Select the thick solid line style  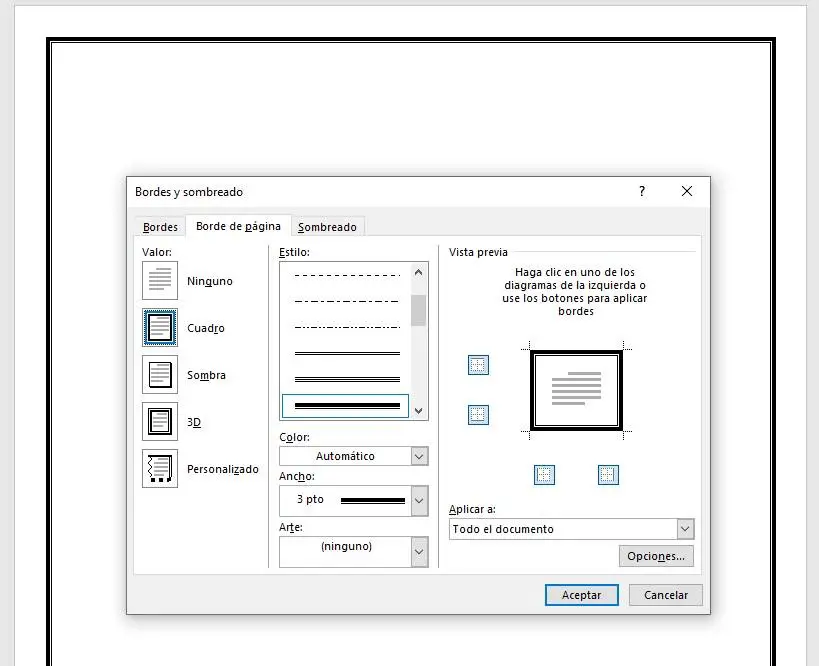(x=345, y=406)
